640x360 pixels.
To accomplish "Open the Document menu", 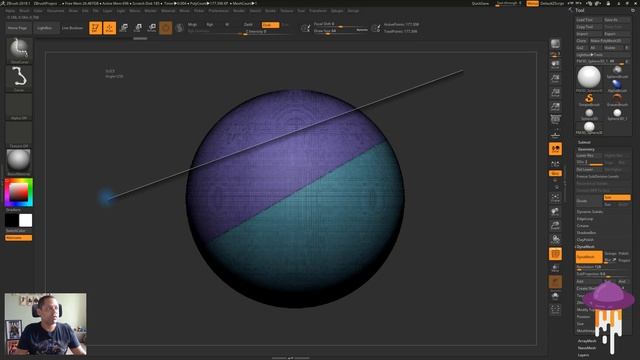I will (x=56, y=11).
